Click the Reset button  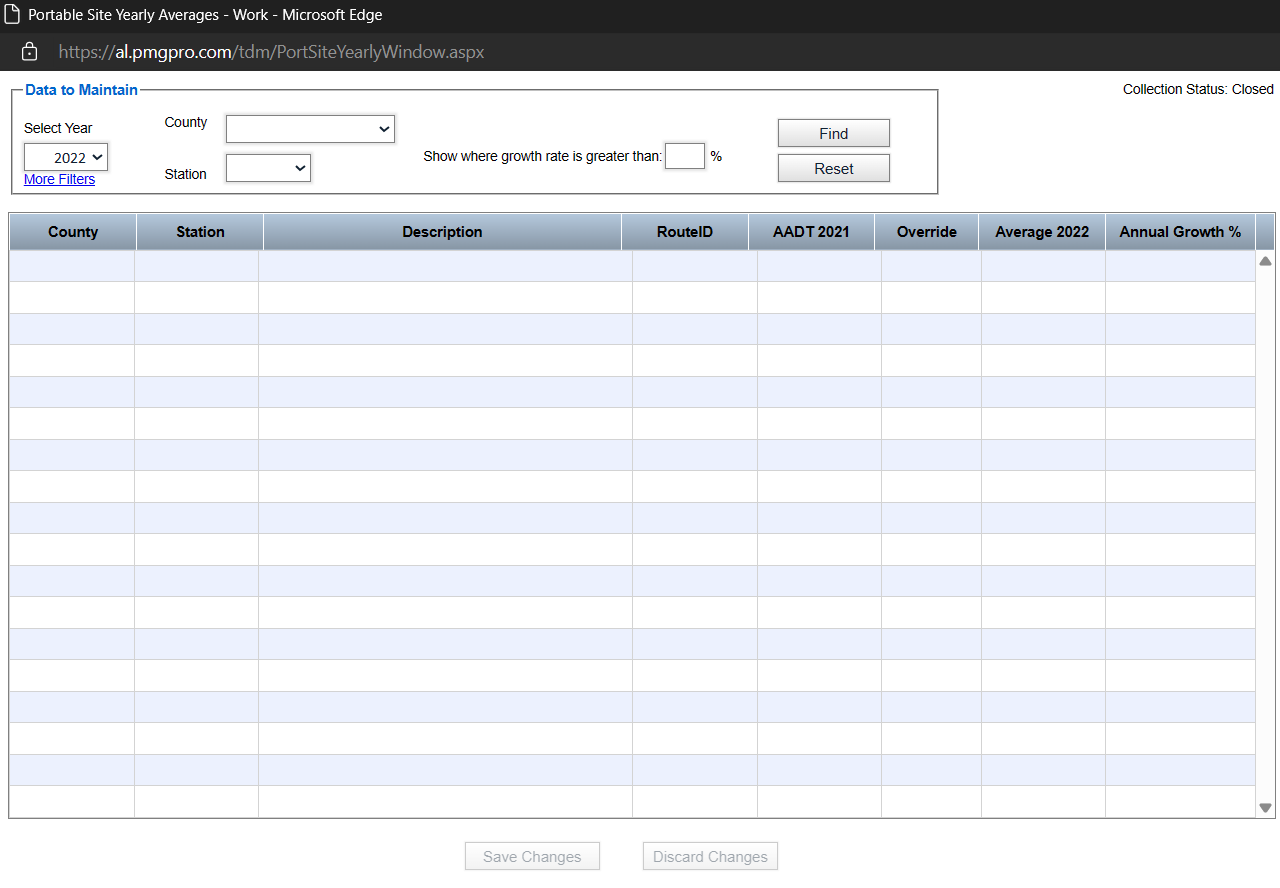click(834, 168)
